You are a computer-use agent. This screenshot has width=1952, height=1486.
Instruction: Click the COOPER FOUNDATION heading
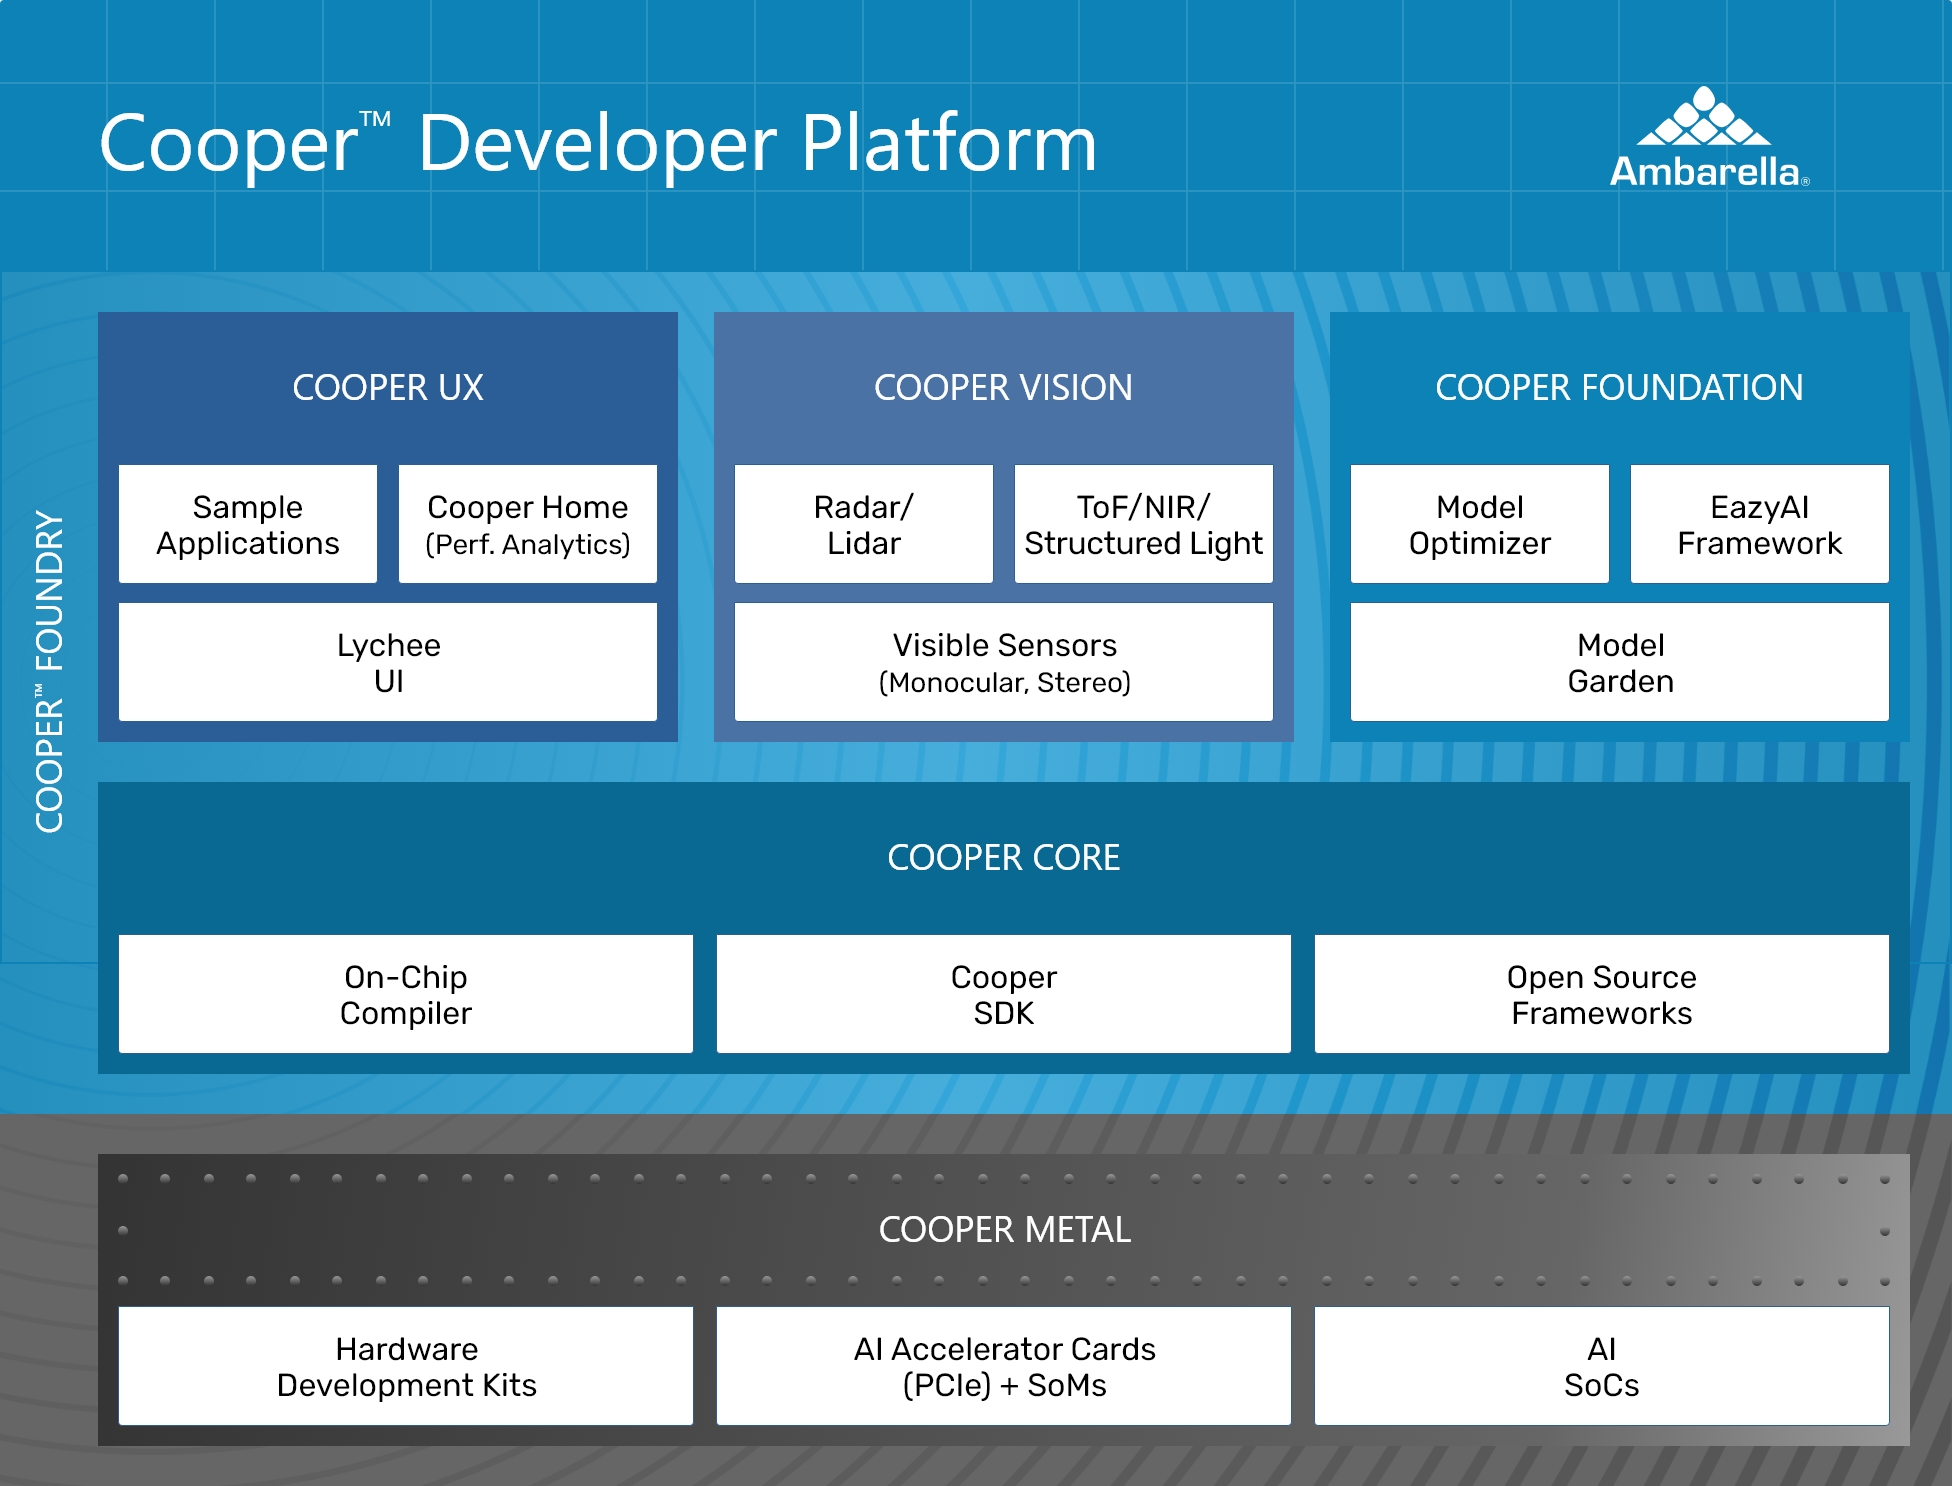click(x=1619, y=388)
